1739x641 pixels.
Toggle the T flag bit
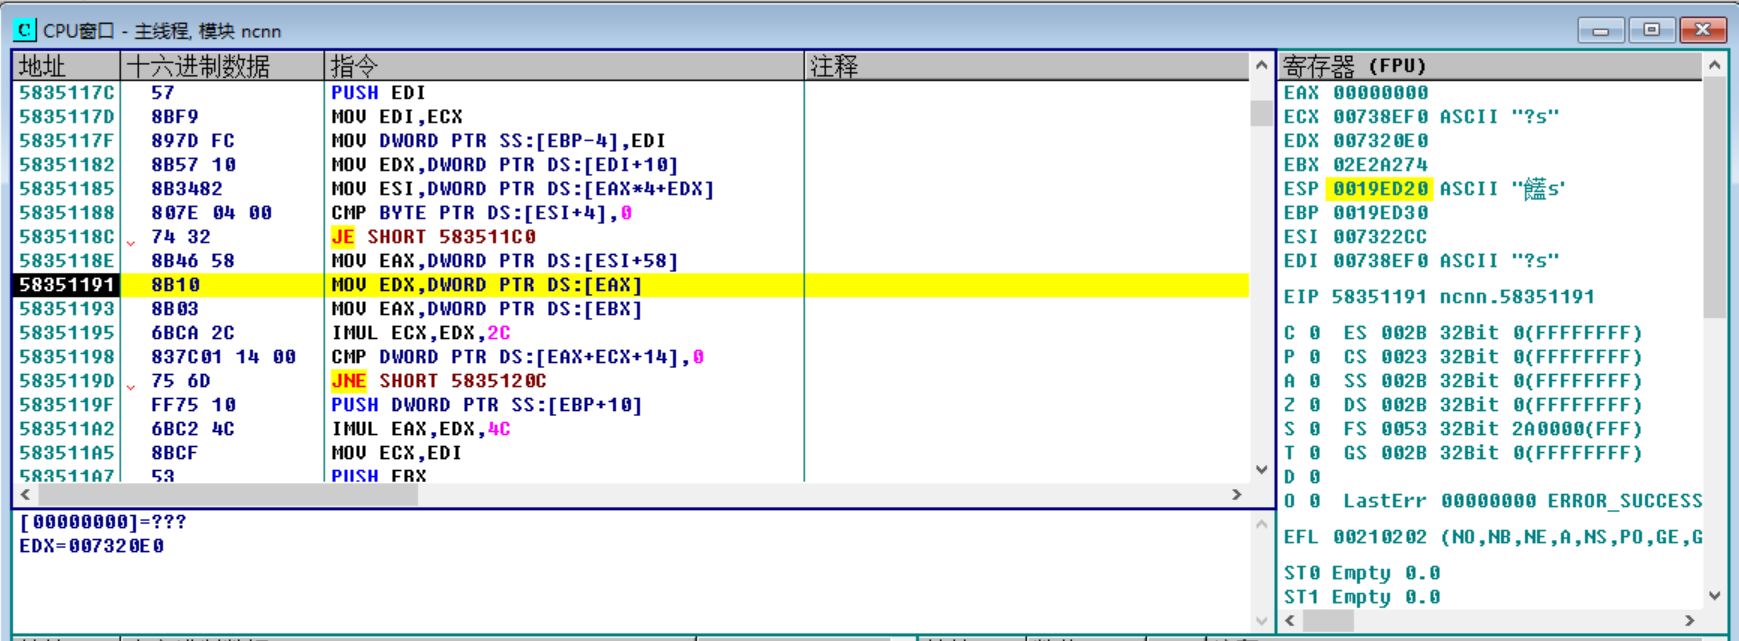point(1315,453)
